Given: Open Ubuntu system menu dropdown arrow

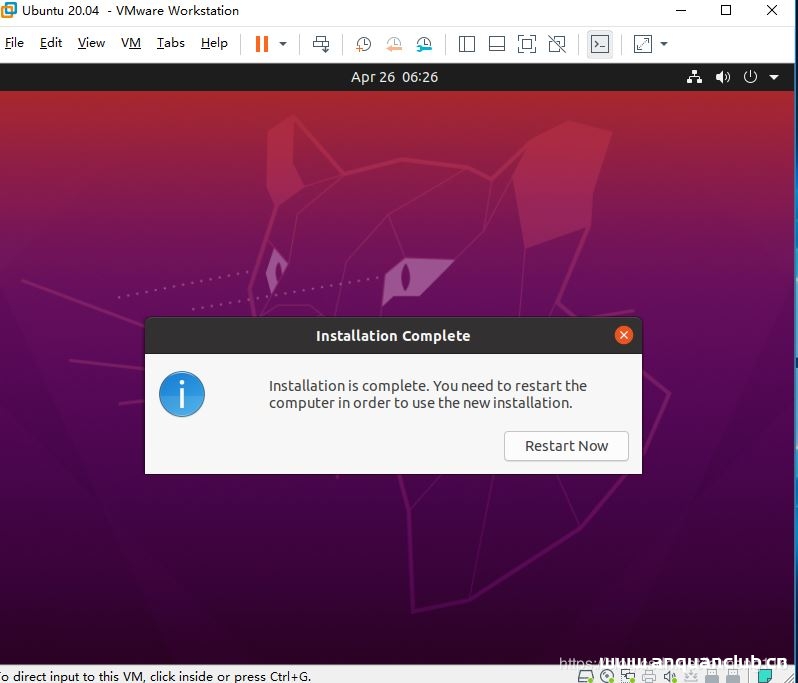Looking at the screenshot, I should [x=772, y=77].
